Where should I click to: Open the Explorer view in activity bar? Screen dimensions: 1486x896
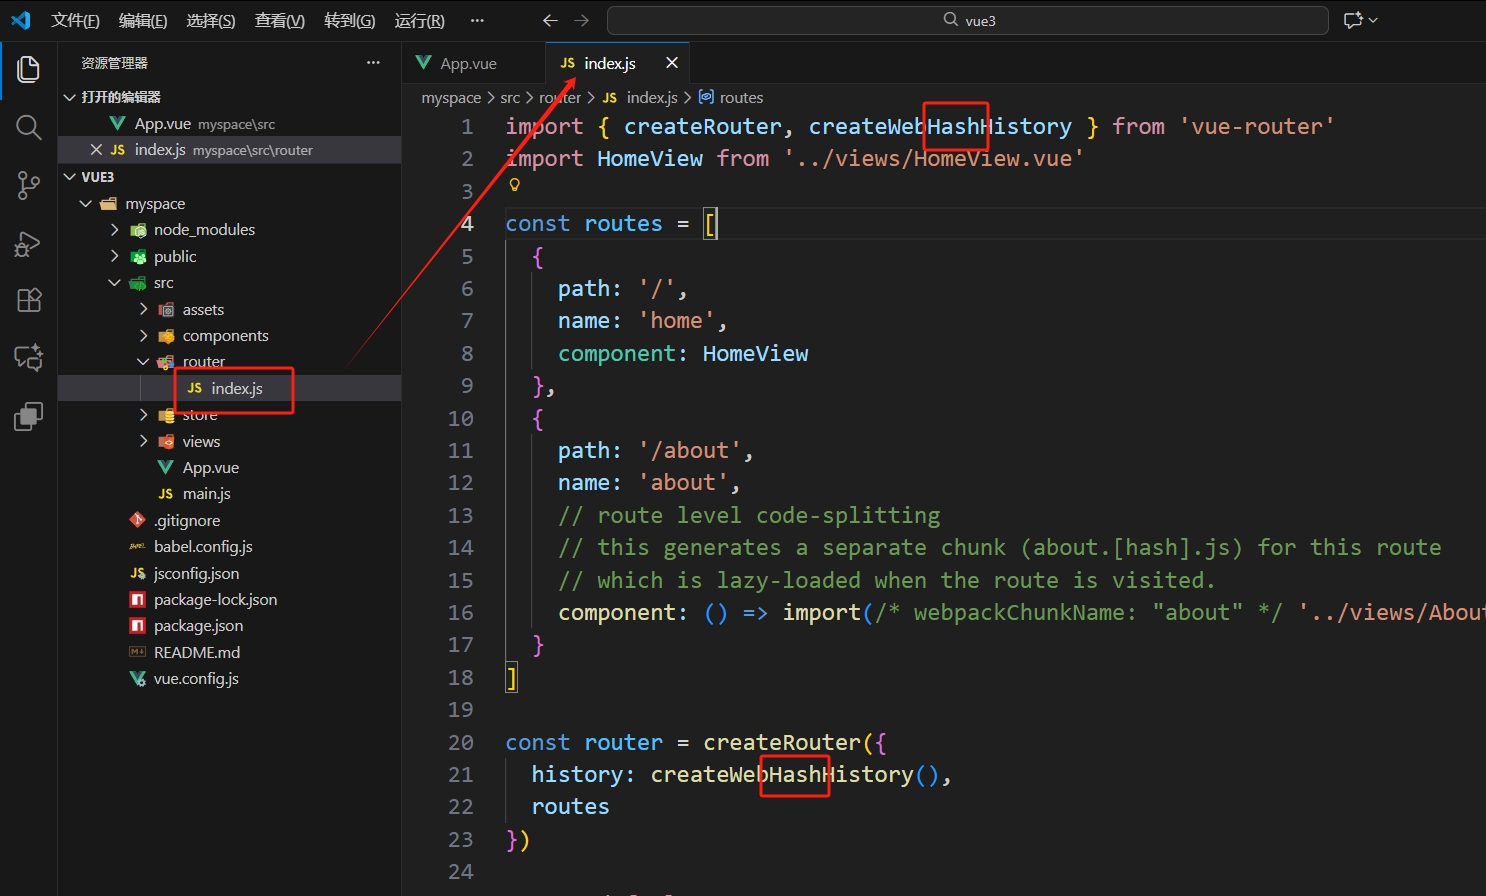(x=28, y=69)
